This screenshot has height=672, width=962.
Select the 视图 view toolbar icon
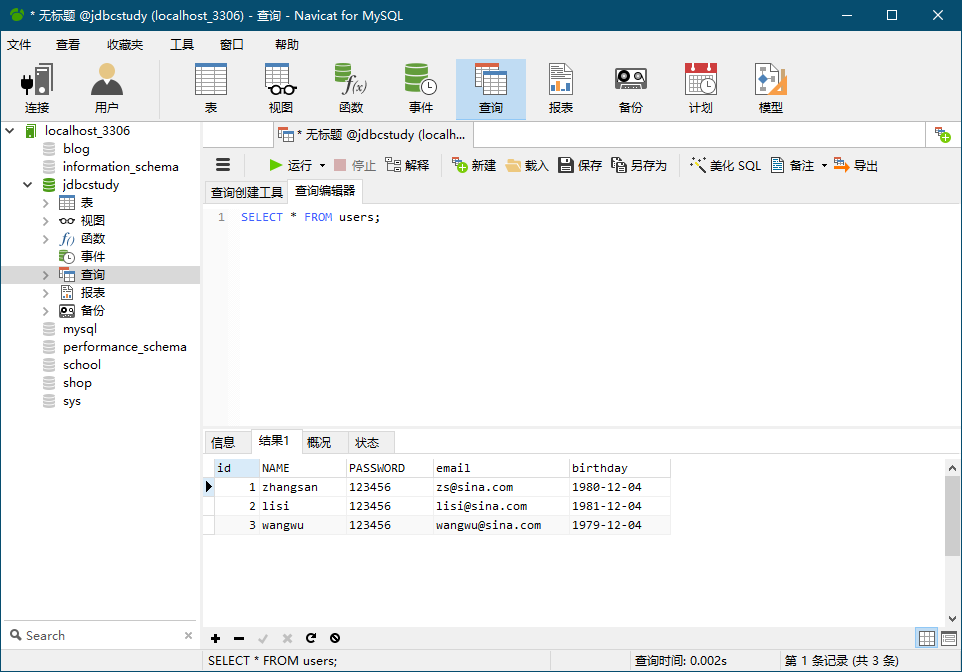280,89
